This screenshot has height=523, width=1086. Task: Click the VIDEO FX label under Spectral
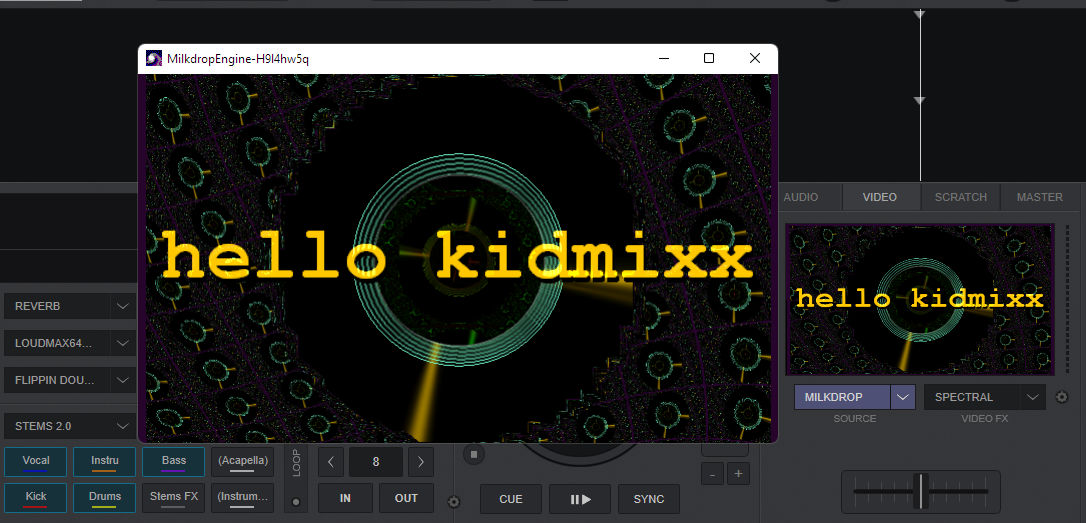click(x=984, y=418)
